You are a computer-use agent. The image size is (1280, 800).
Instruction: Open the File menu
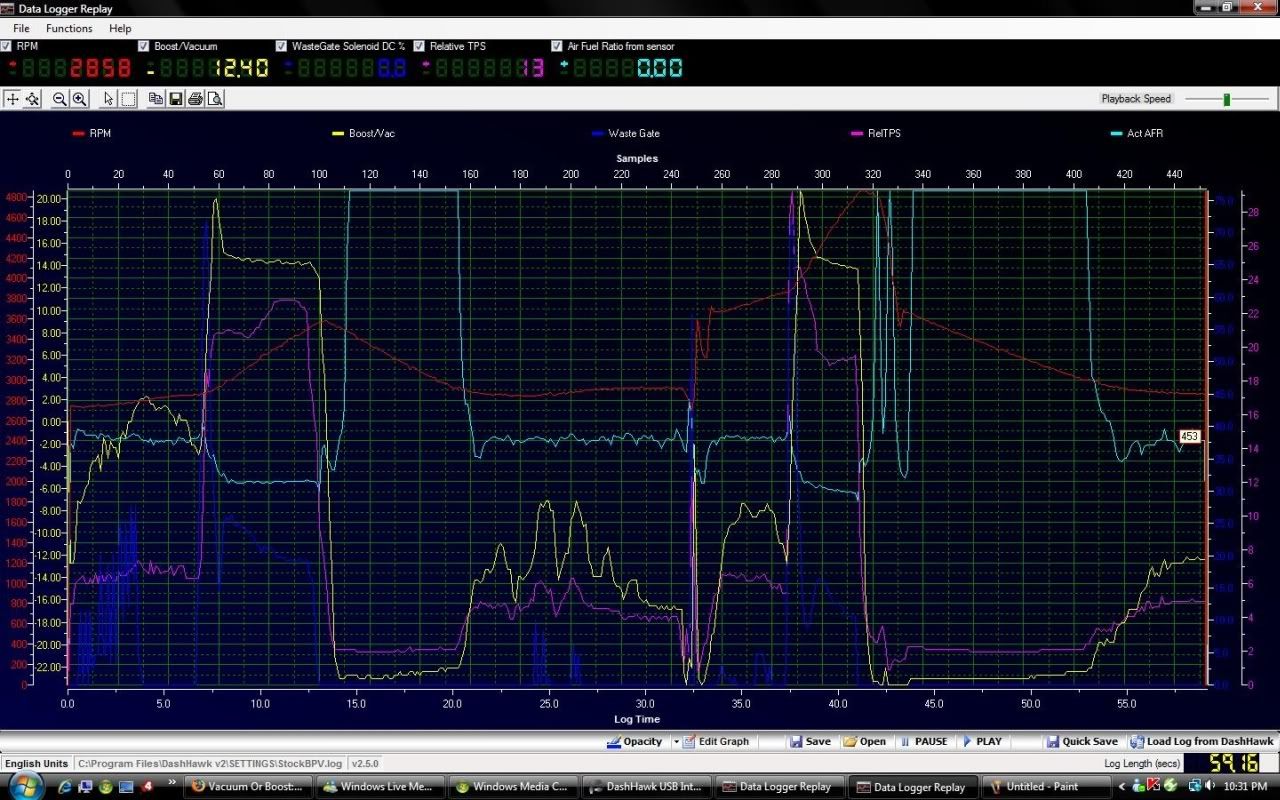(21, 29)
